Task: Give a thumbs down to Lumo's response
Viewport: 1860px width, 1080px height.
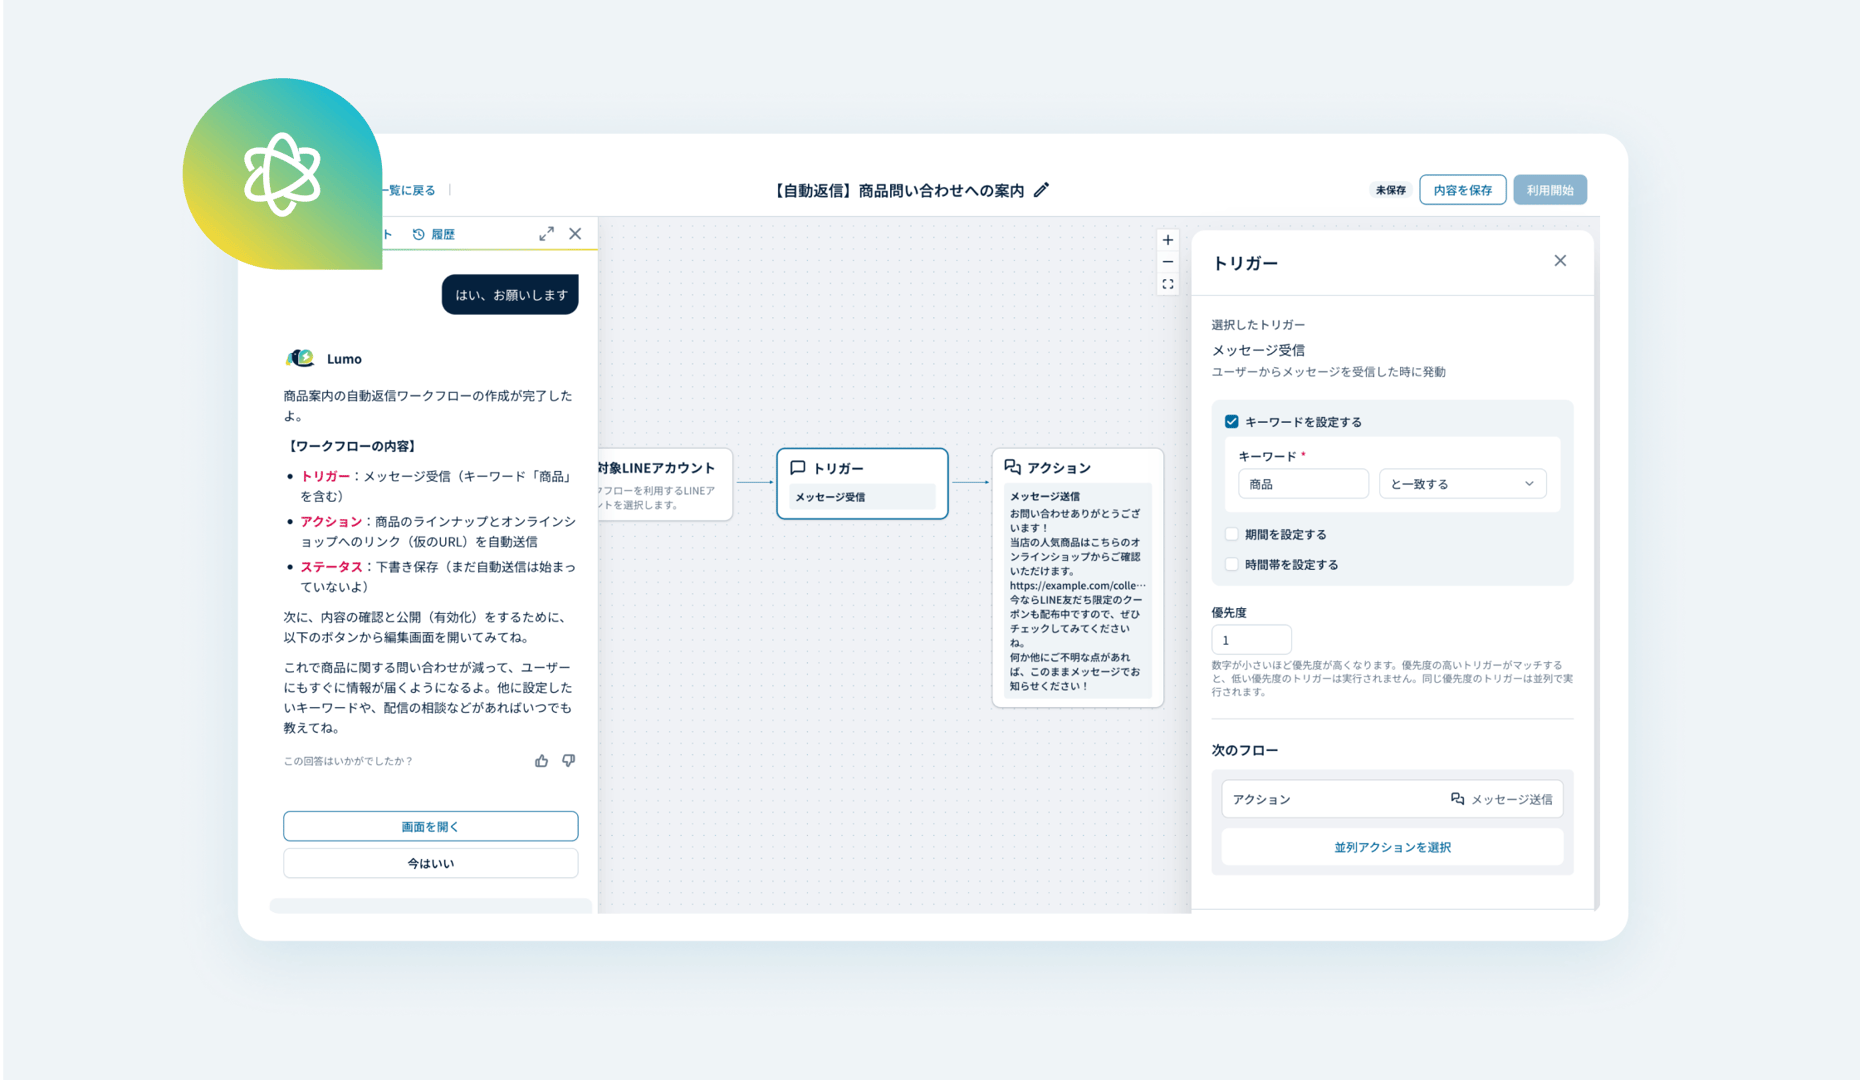Action: [x=567, y=760]
